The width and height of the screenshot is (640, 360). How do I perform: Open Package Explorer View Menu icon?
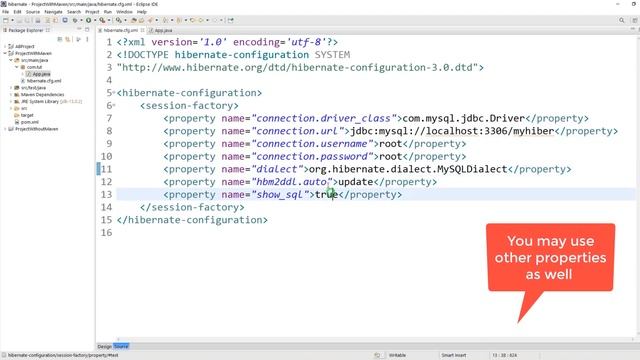click(87, 39)
